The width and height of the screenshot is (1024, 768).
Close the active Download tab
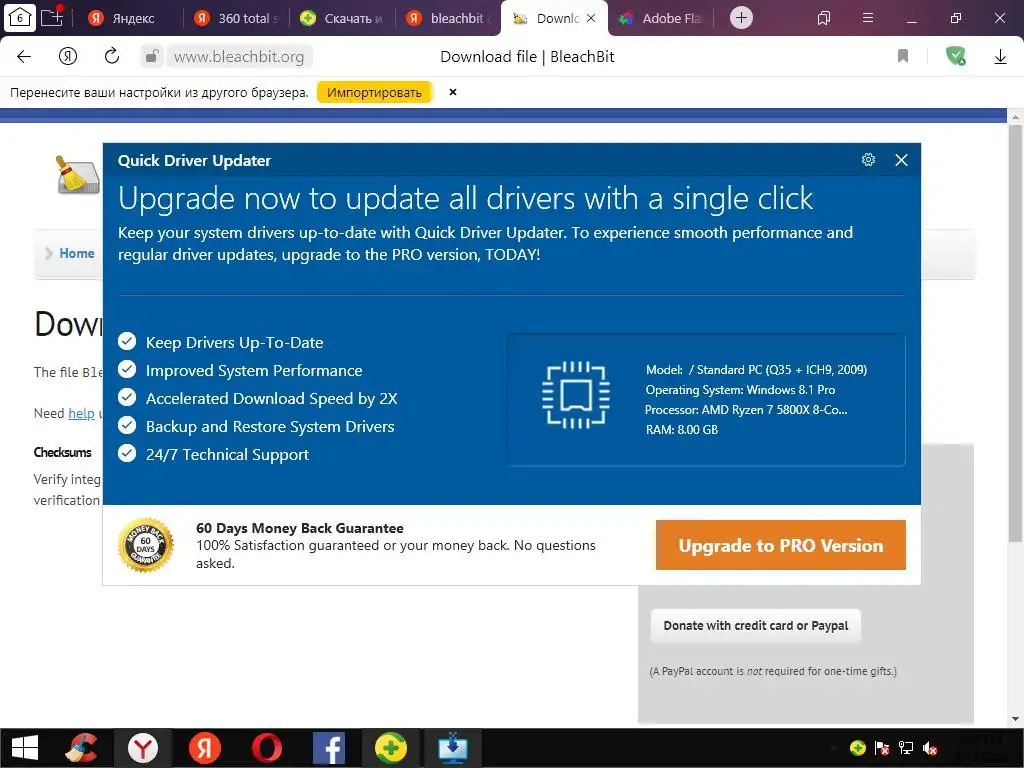[591, 18]
